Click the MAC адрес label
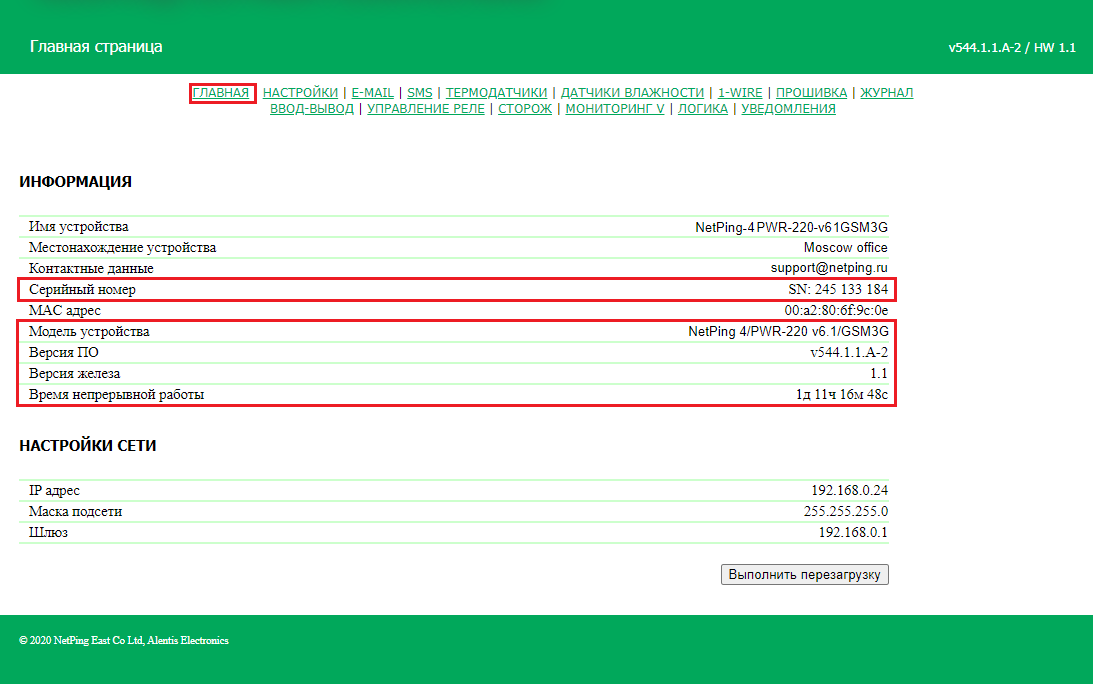Image resolution: width=1093 pixels, height=684 pixels. [x=65, y=310]
